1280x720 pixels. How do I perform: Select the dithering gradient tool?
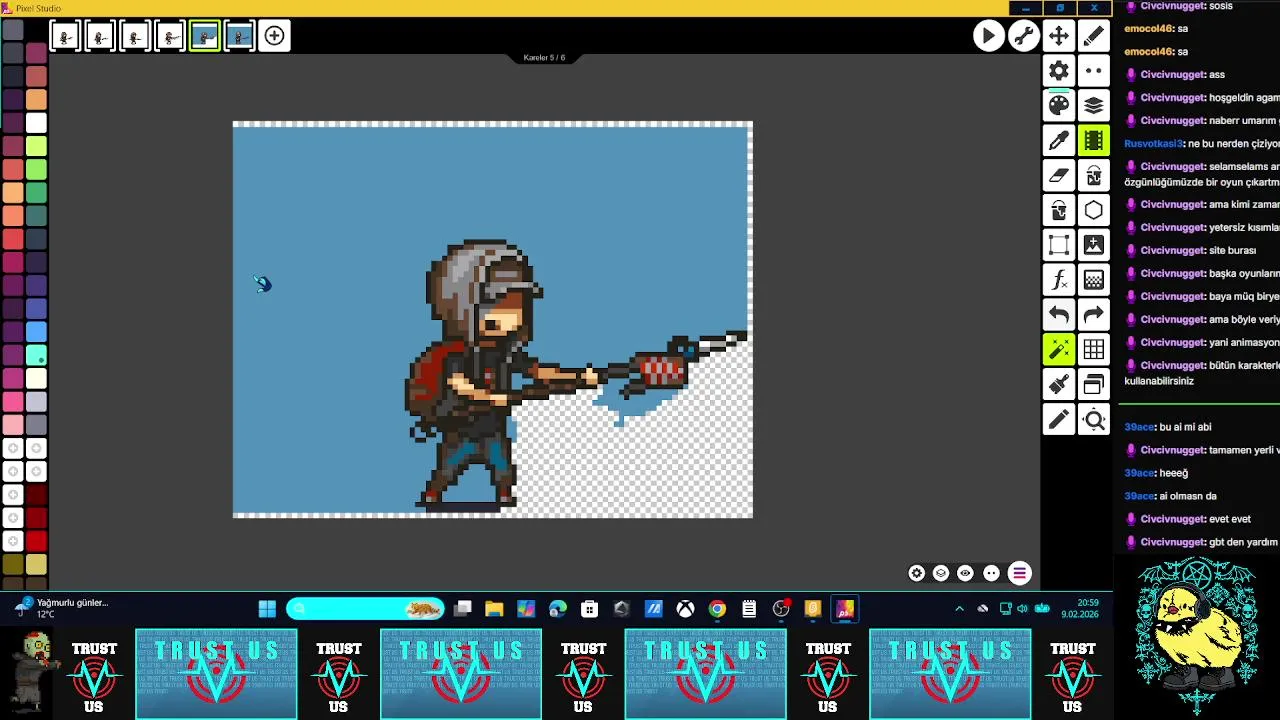[1094, 280]
